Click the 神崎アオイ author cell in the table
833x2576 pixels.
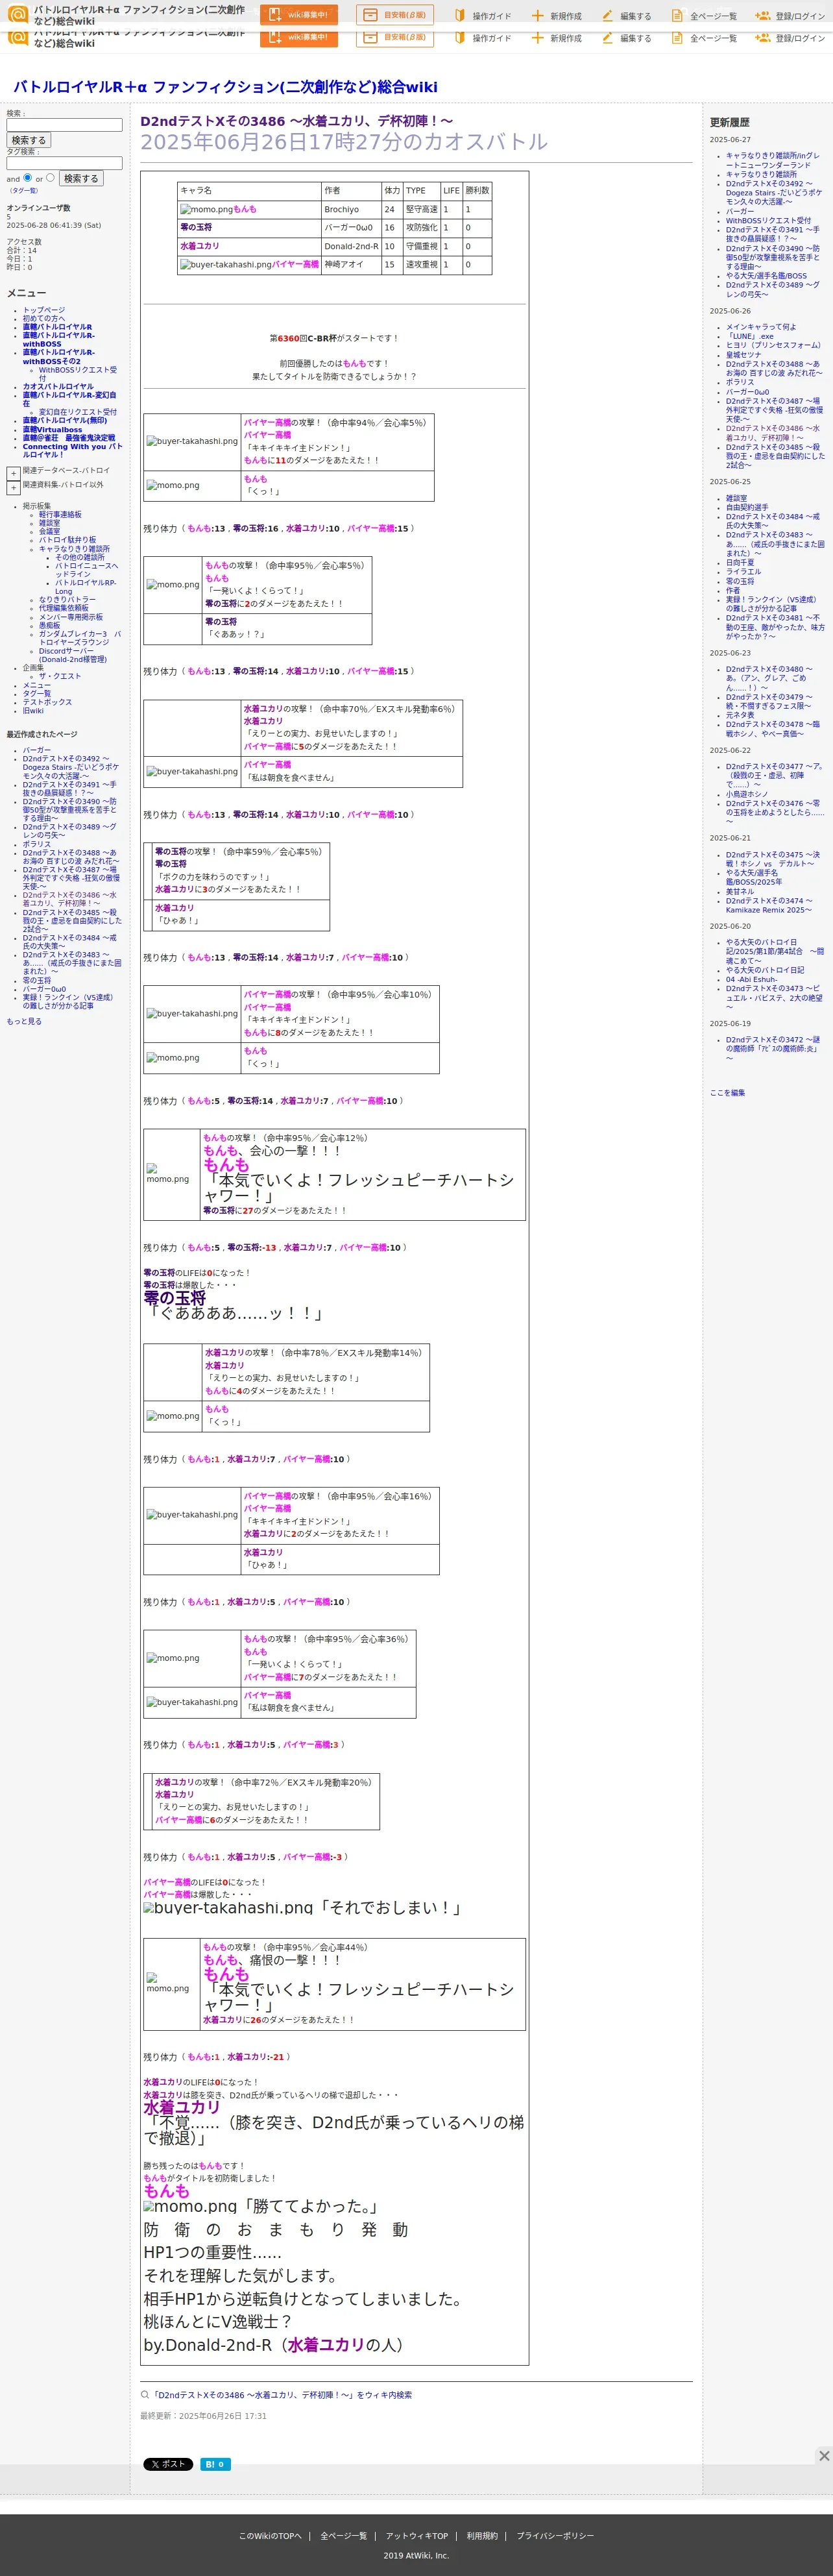click(351, 265)
